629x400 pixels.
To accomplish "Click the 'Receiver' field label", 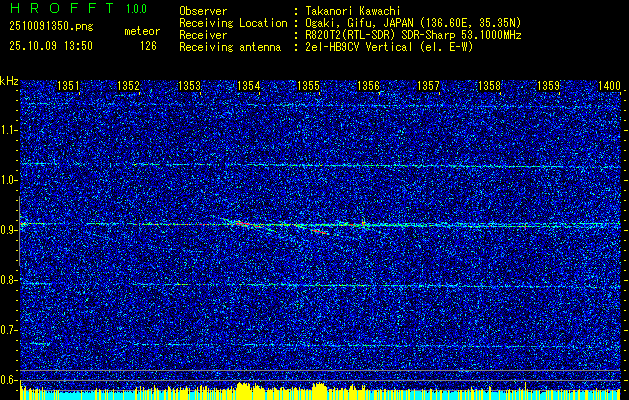I will point(203,35).
